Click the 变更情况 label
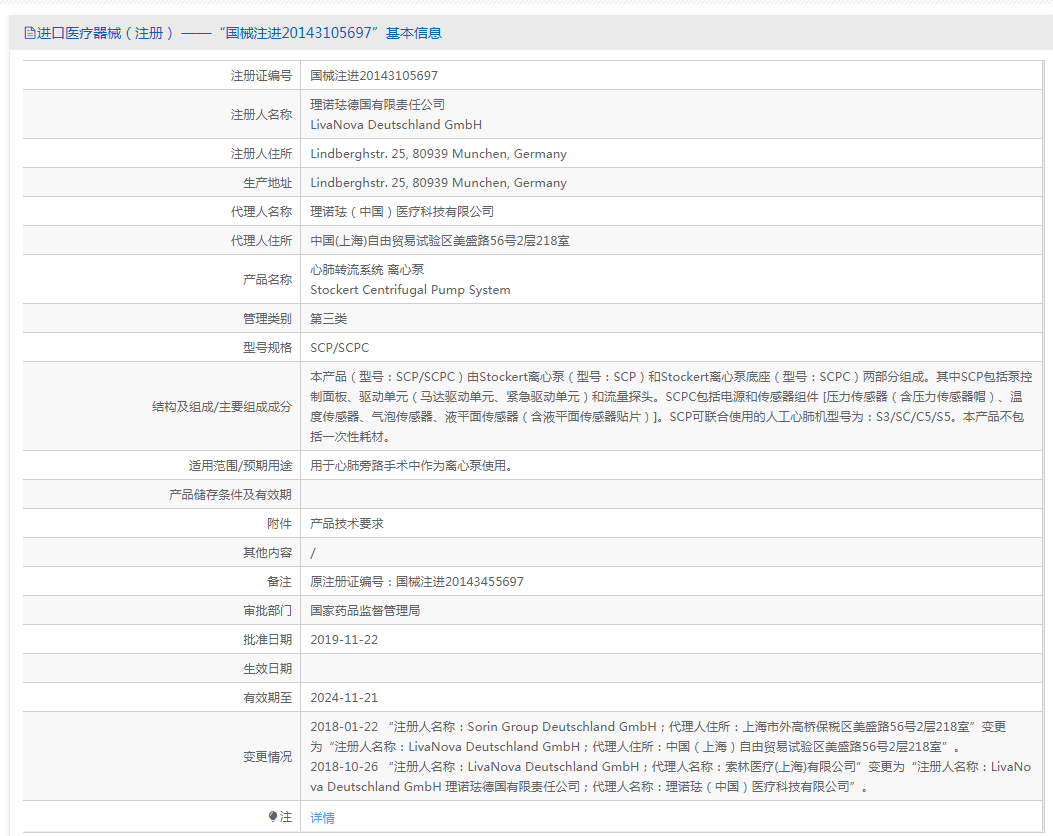 pos(267,757)
